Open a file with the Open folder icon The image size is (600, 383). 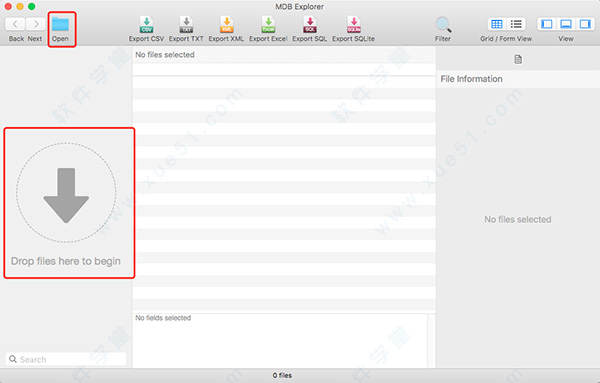click(x=60, y=24)
